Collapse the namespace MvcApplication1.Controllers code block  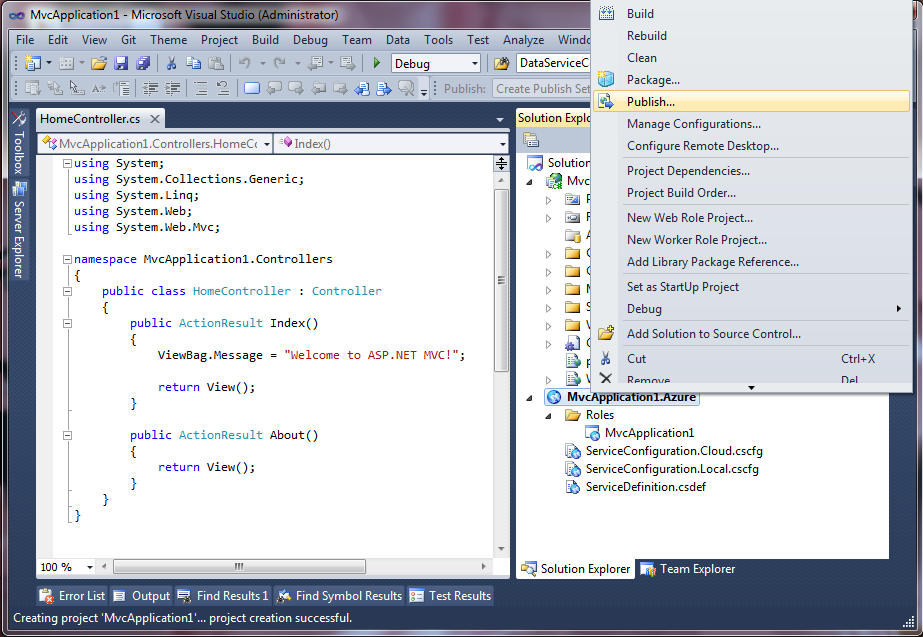point(67,259)
